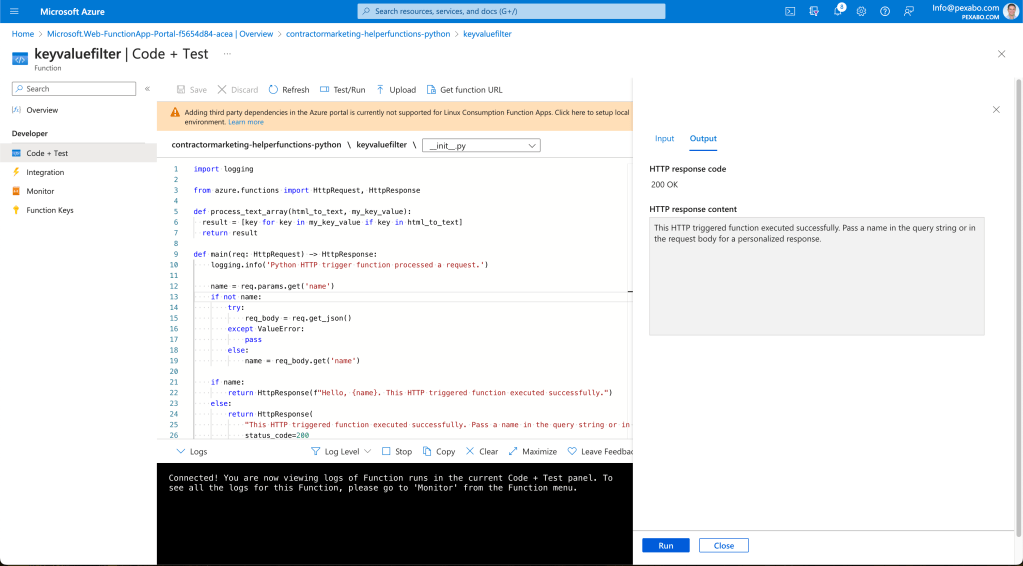Screen dimensions: 1023x566
Task: Click the Discard toolbar button
Action: [x=237, y=90]
